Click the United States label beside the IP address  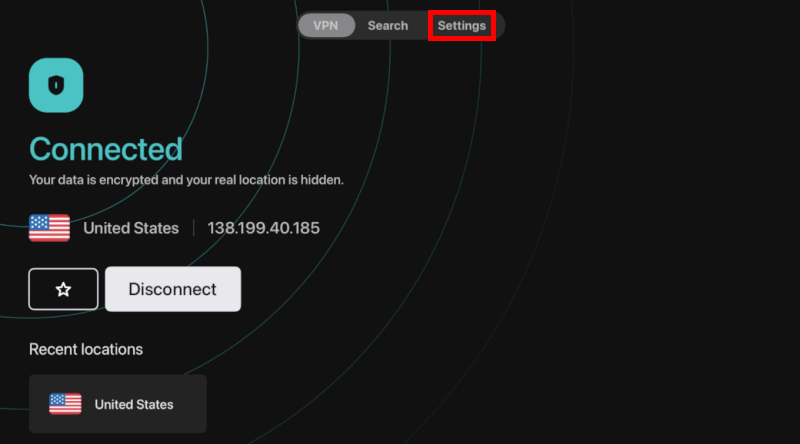coord(131,228)
